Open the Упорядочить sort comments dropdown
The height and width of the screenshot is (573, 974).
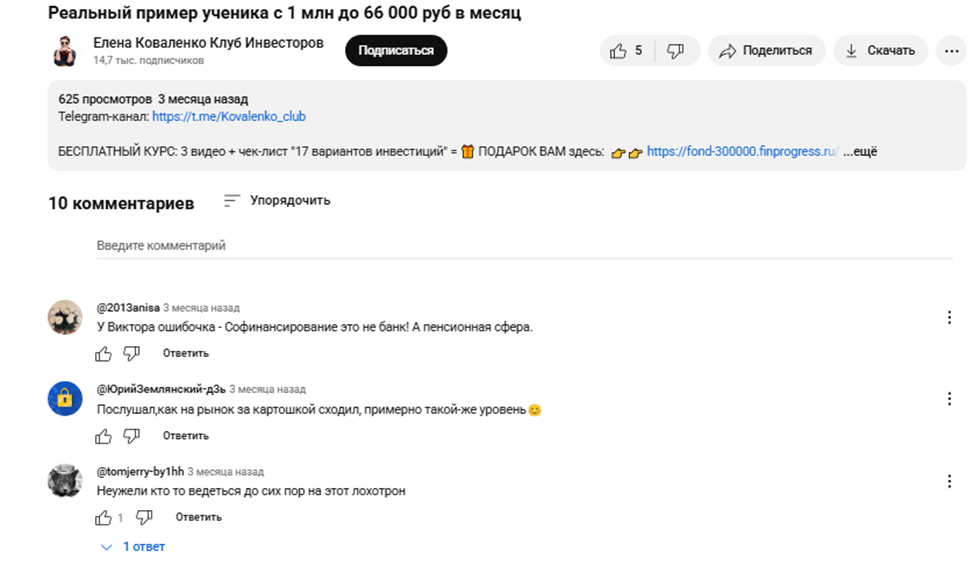pyautogui.click(x=277, y=201)
